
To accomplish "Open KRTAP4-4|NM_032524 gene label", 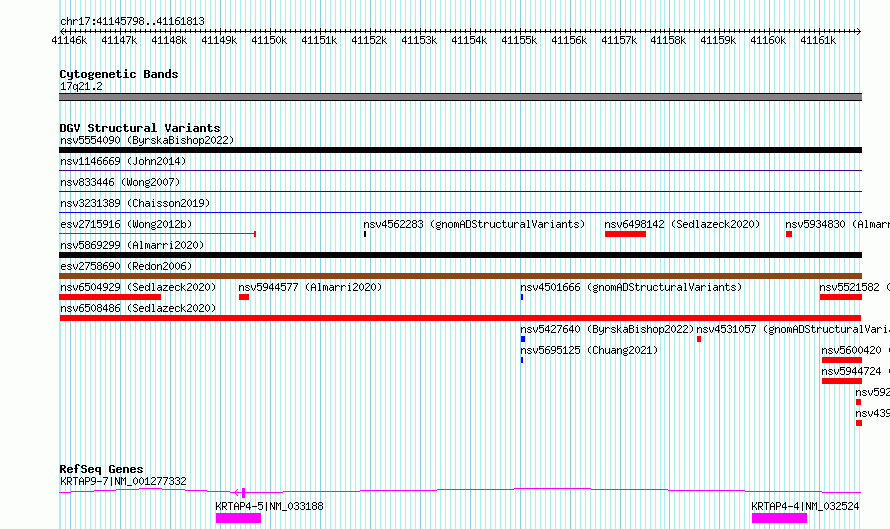I will tap(805, 506).
